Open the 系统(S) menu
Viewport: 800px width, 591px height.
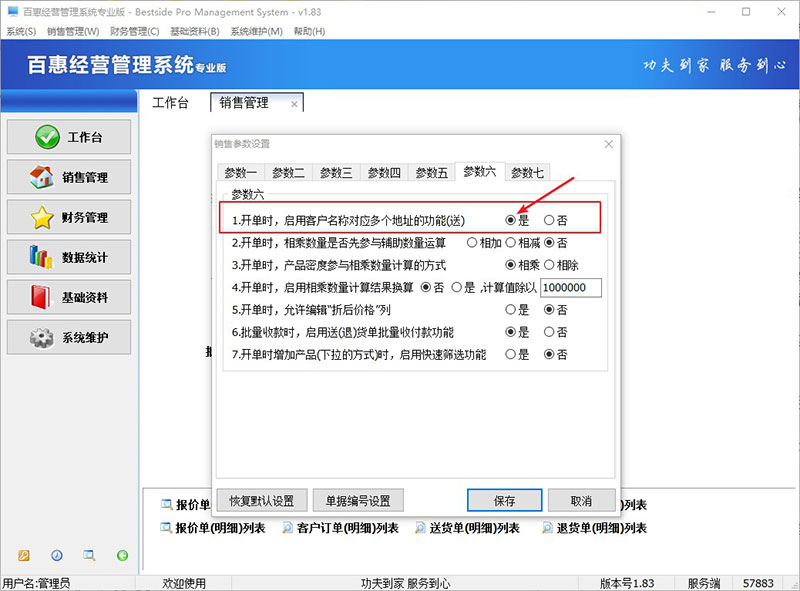21,32
